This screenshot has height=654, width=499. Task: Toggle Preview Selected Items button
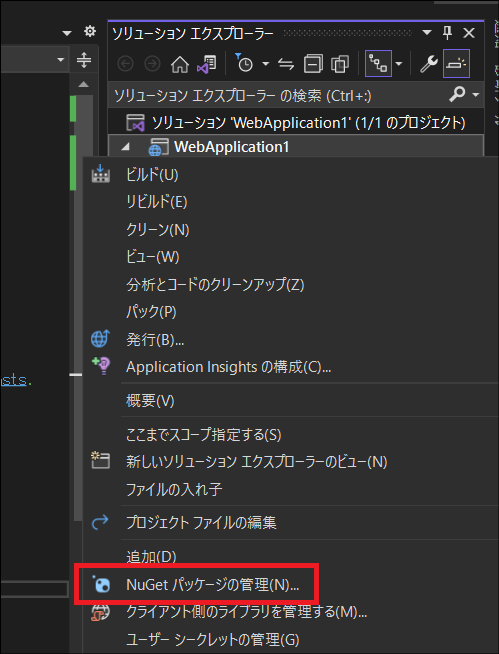coord(456,63)
